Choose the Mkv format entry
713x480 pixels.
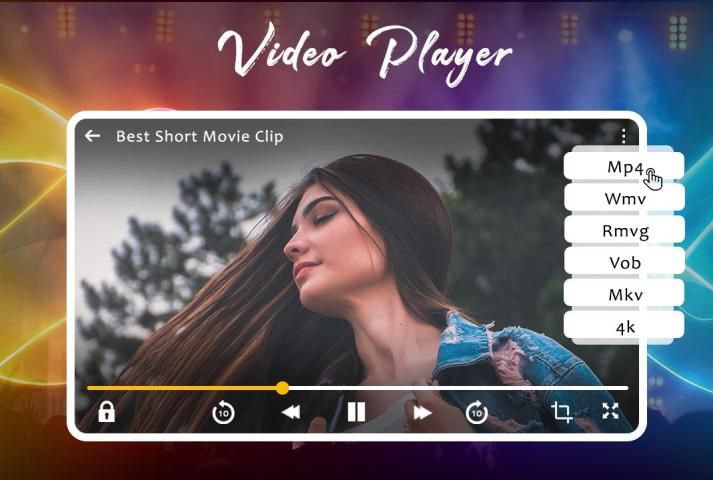click(x=624, y=295)
